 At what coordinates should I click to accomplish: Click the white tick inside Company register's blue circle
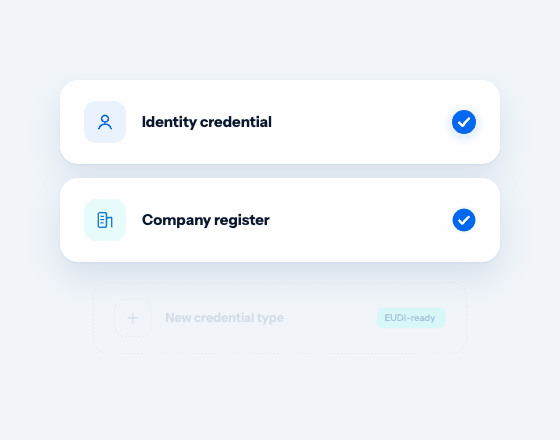coord(464,220)
